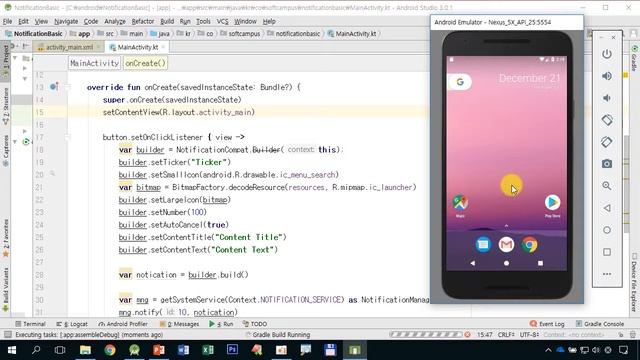
Task: Click CRLF line separator selector
Action: [506, 335]
